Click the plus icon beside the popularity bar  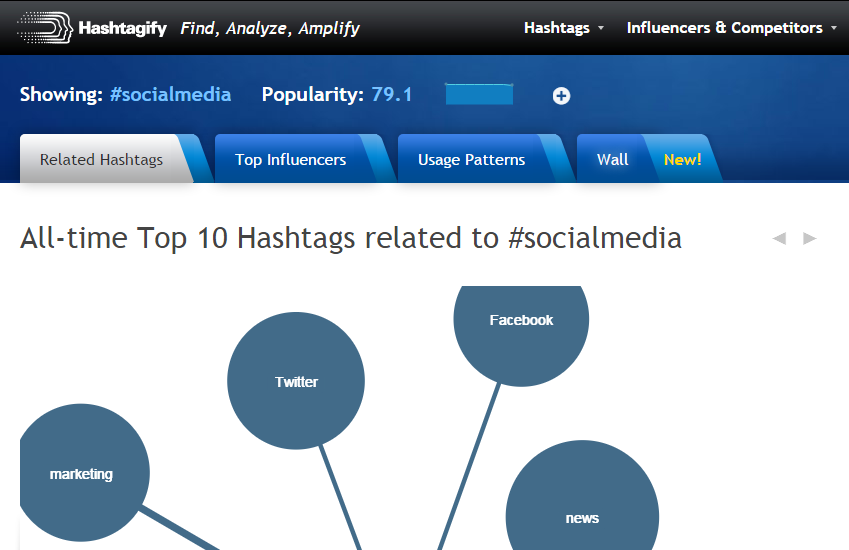click(x=561, y=96)
